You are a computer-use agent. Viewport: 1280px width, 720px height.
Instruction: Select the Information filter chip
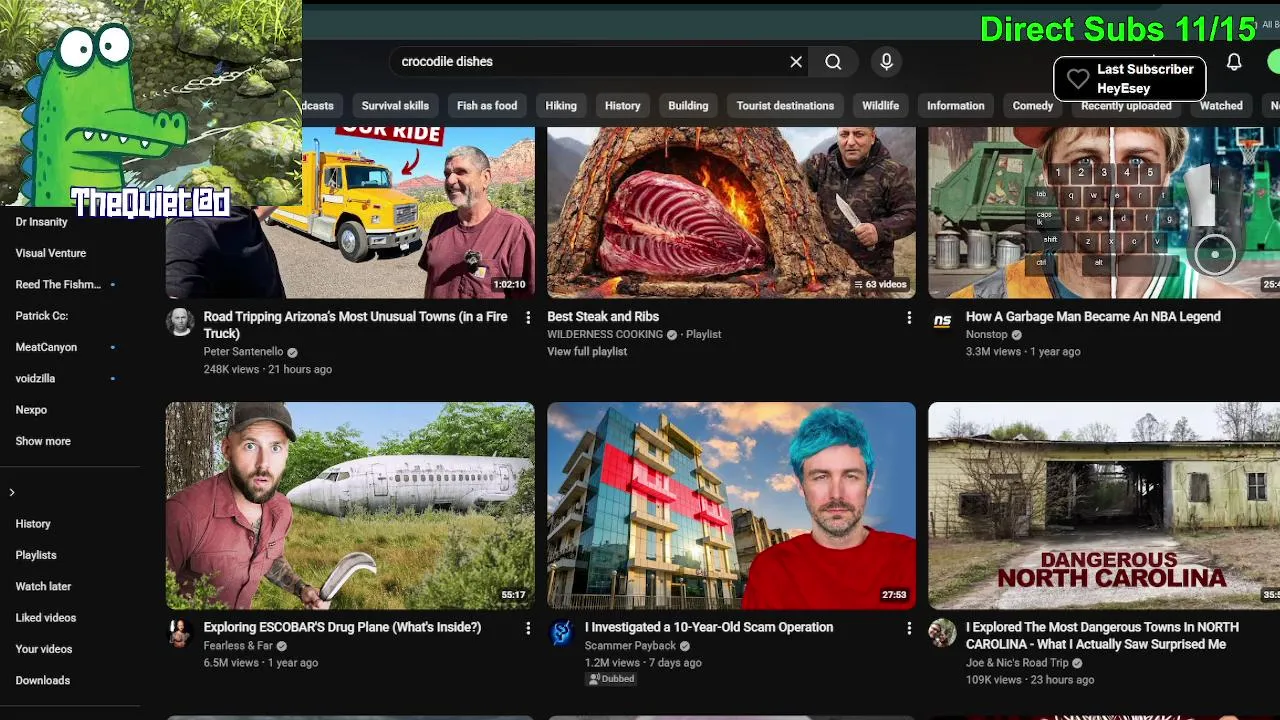(955, 106)
